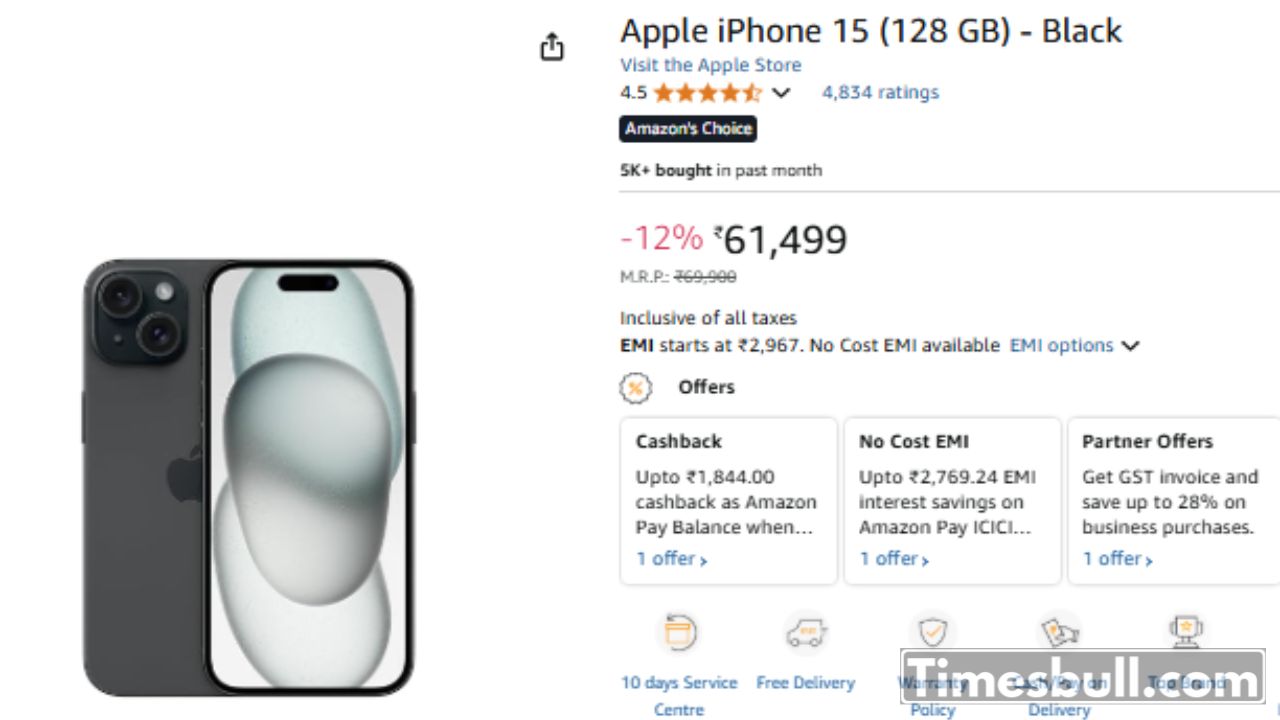Open the No Cost EMI 1 offer link

[x=894, y=559]
